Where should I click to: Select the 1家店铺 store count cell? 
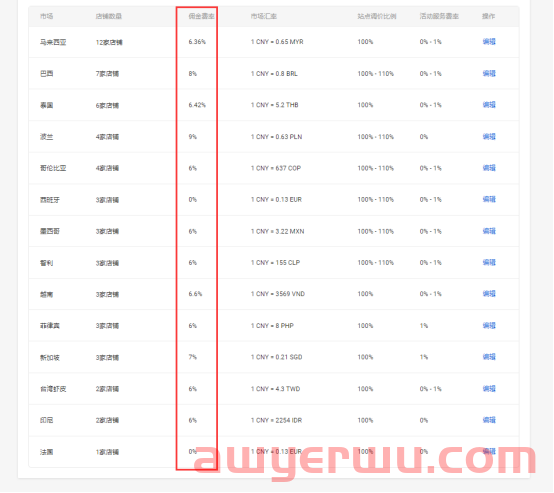click(x=107, y=452)
